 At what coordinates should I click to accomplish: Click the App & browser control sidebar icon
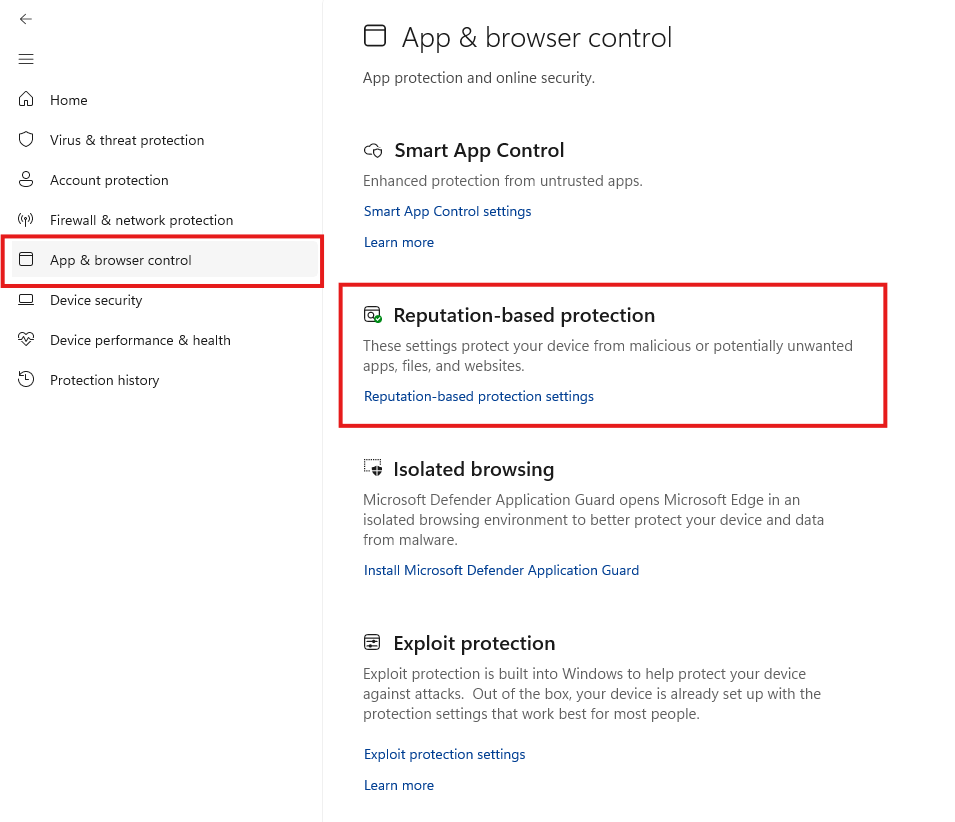tap(27, 260)
